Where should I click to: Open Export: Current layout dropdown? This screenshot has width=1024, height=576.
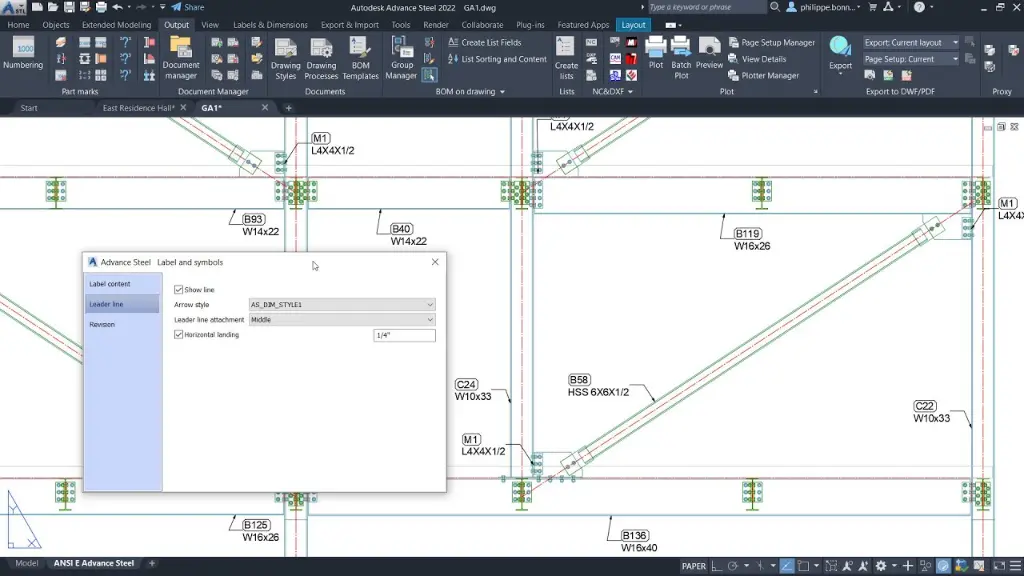pos(911,42)
